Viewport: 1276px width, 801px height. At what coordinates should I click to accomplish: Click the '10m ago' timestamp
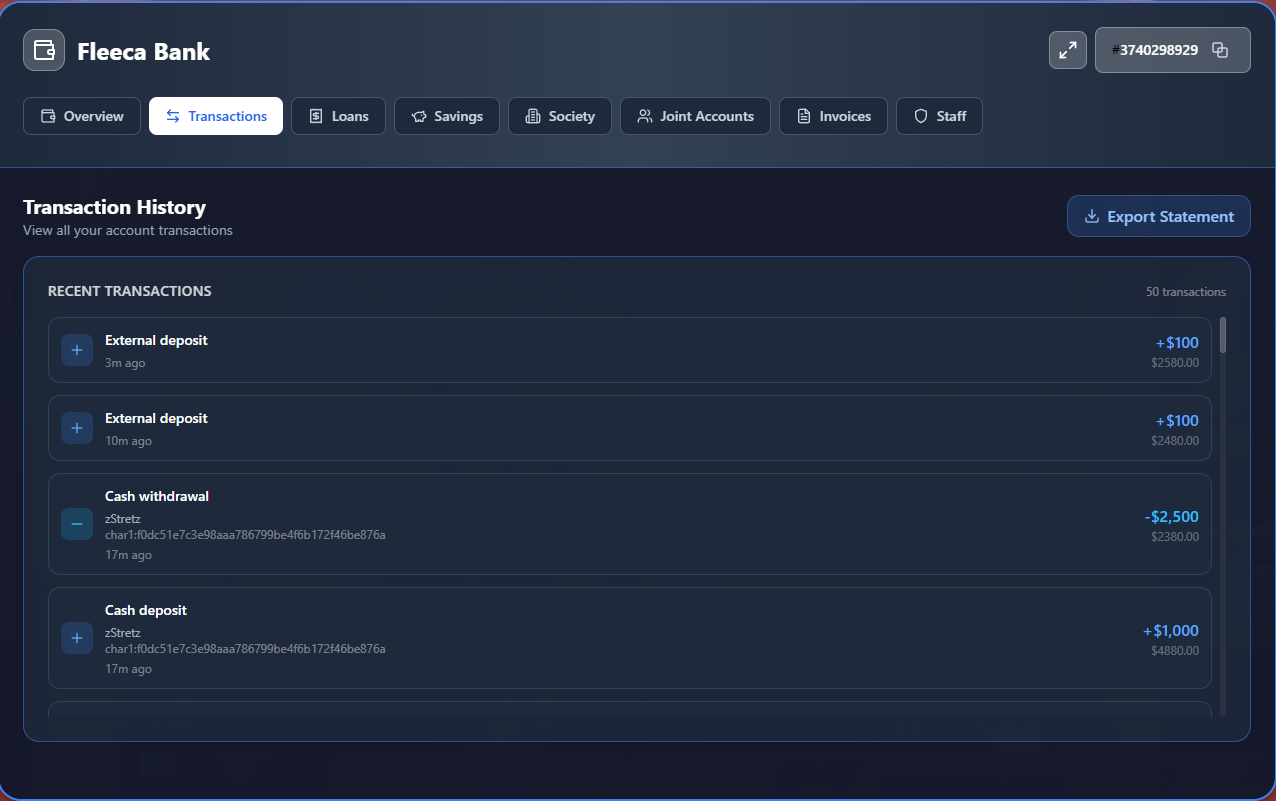(x=128, y=441)
